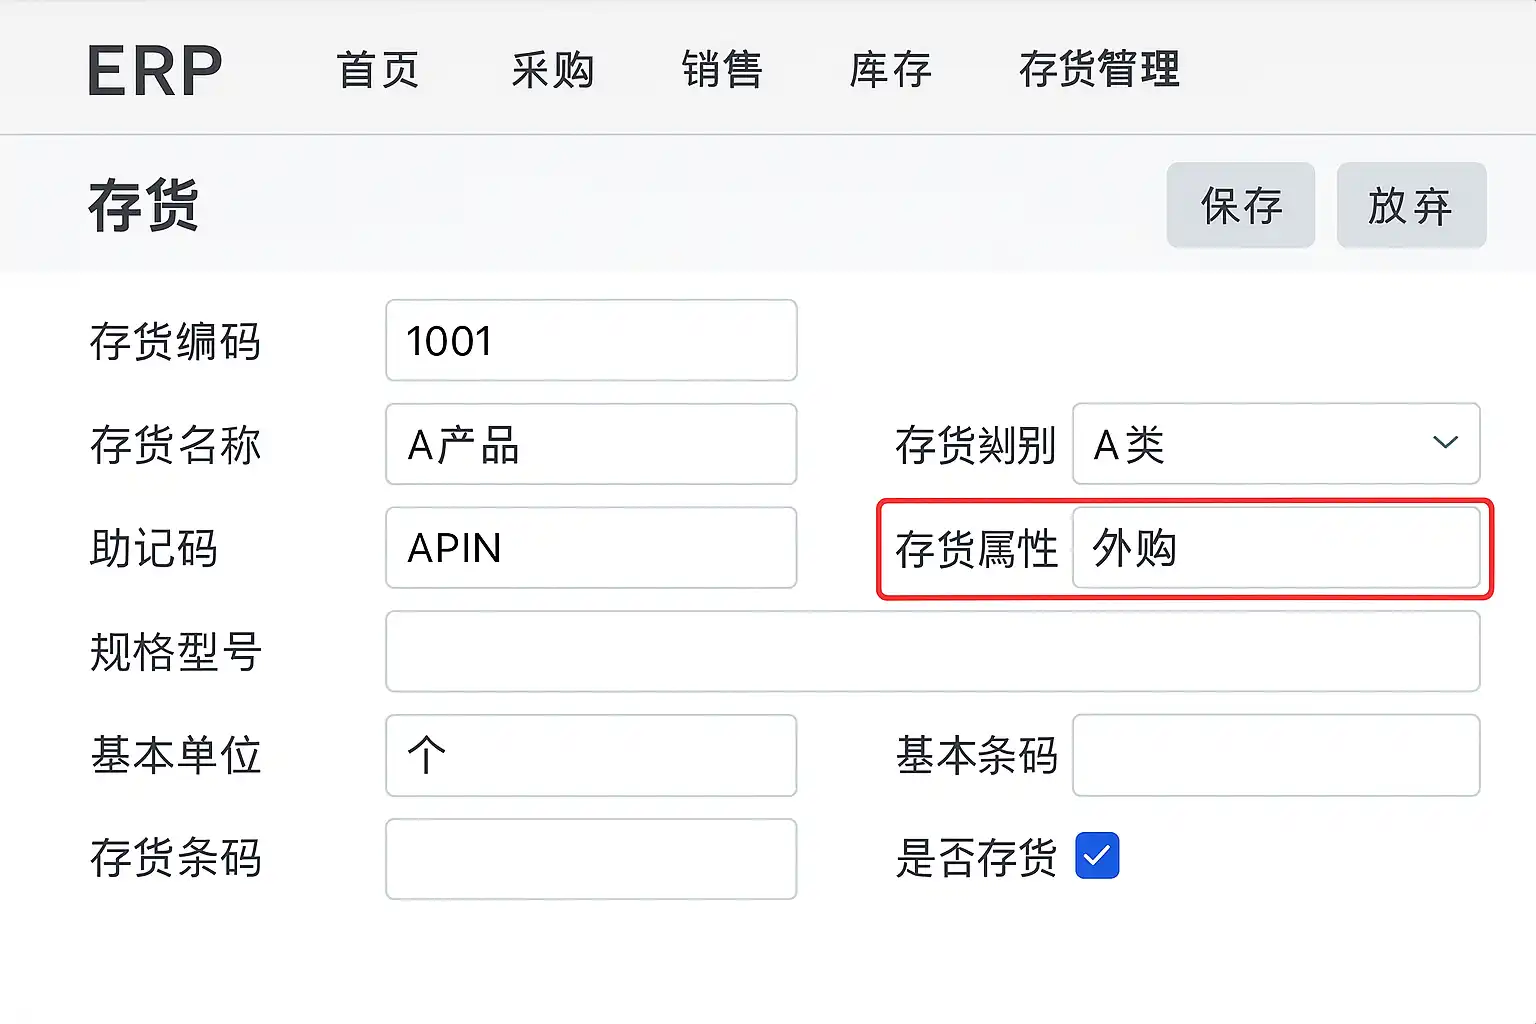Open the 采购 menu
The image size is (1536, 1024).
(x=553, y=70)
